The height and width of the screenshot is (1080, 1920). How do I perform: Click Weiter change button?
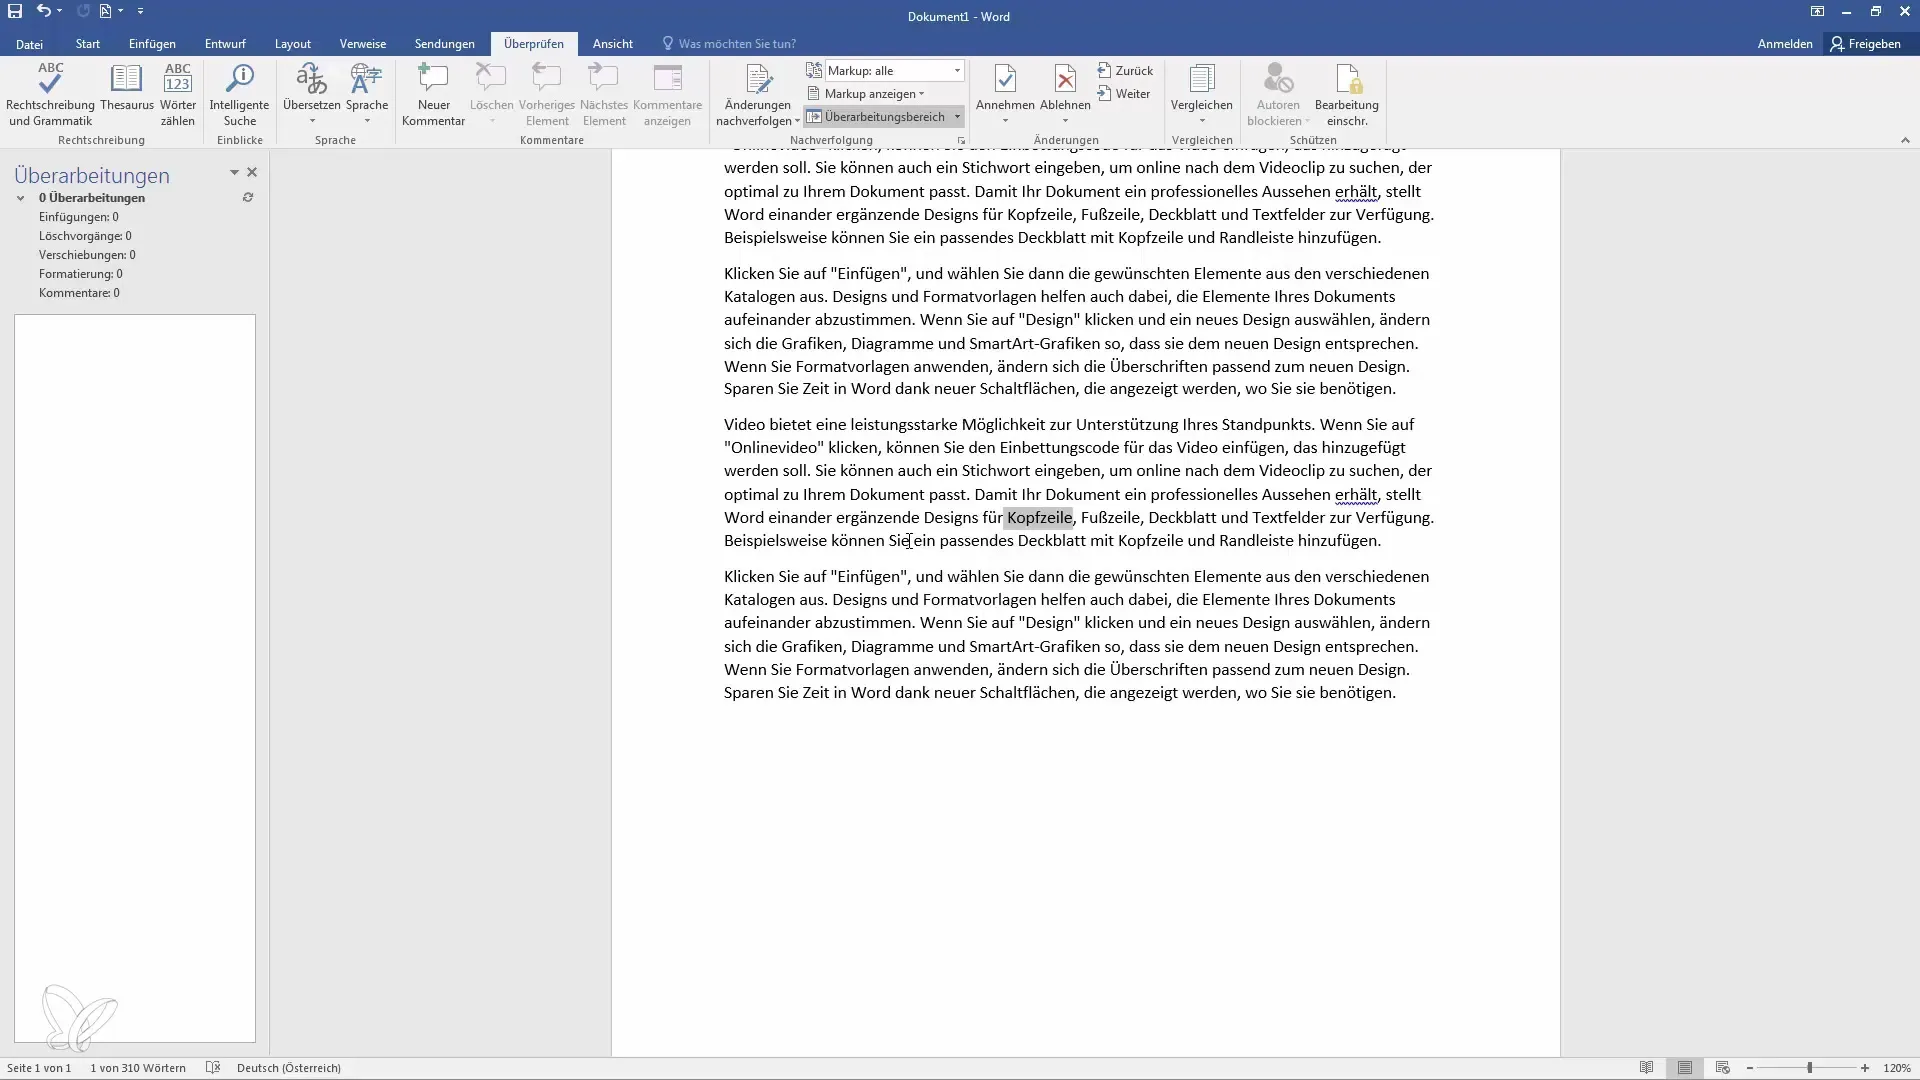click(1124, 94)
